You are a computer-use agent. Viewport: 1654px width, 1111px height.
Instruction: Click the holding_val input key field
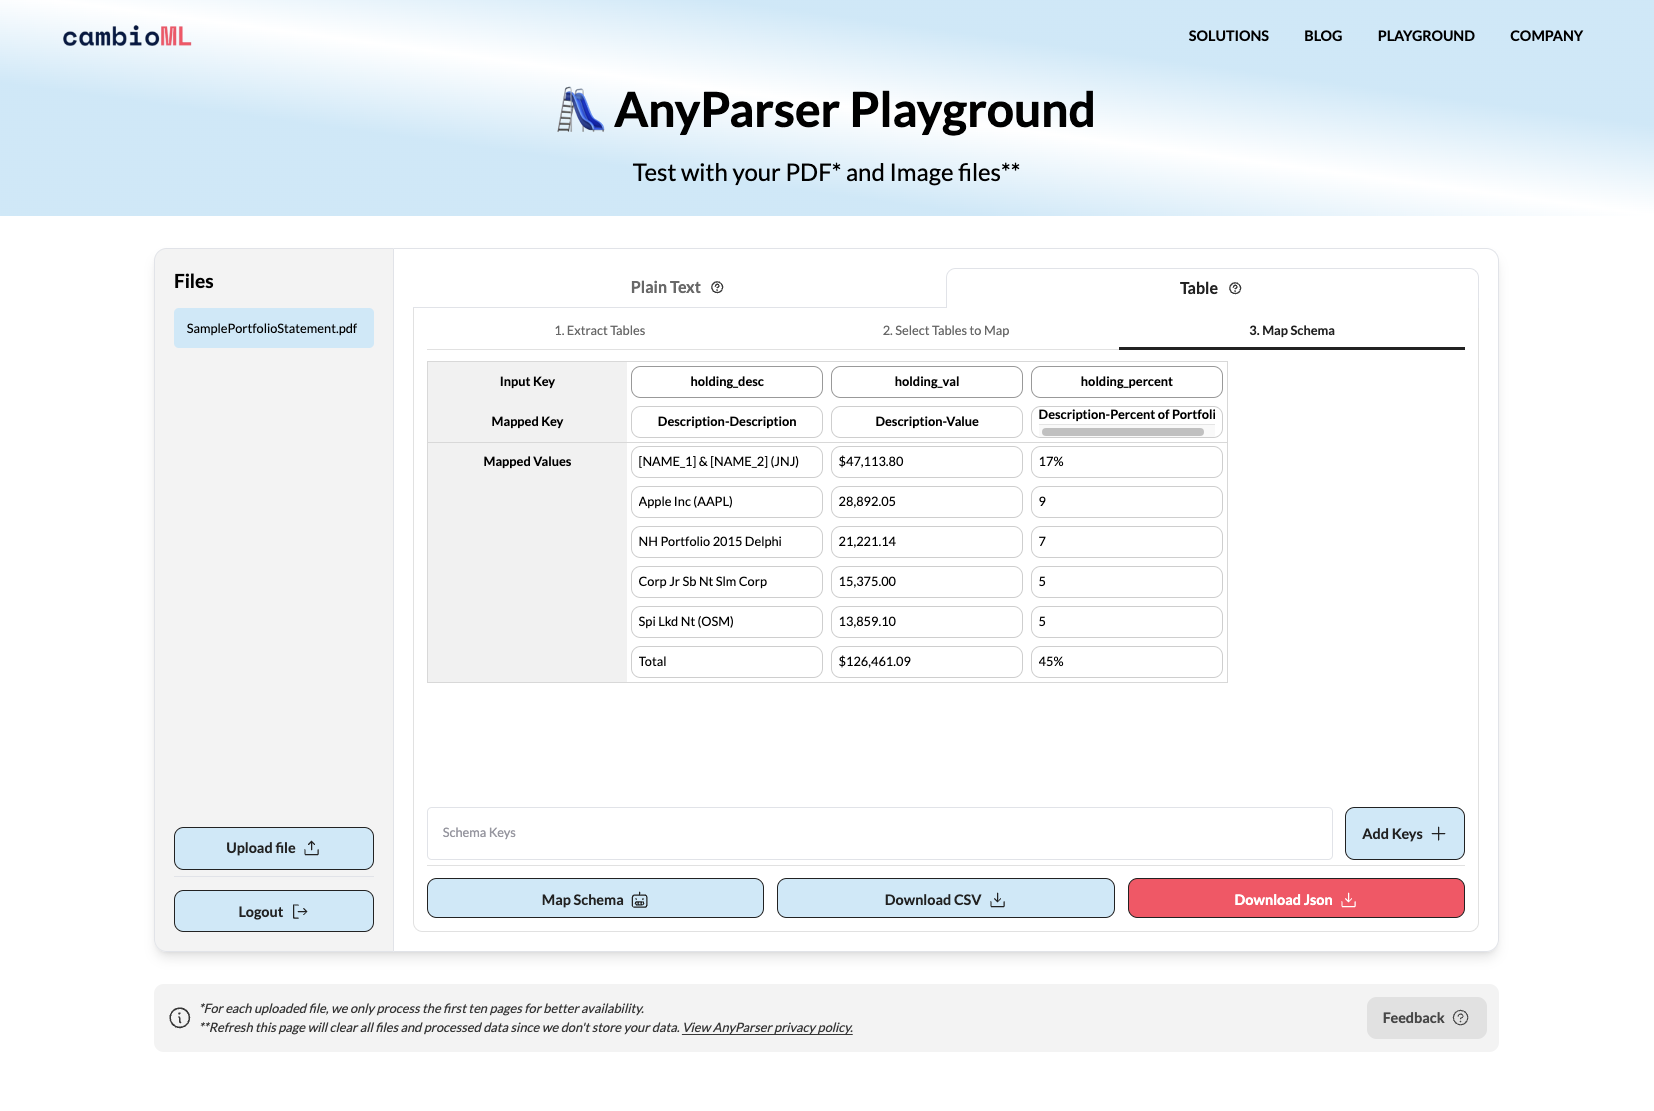pos(927,382)
